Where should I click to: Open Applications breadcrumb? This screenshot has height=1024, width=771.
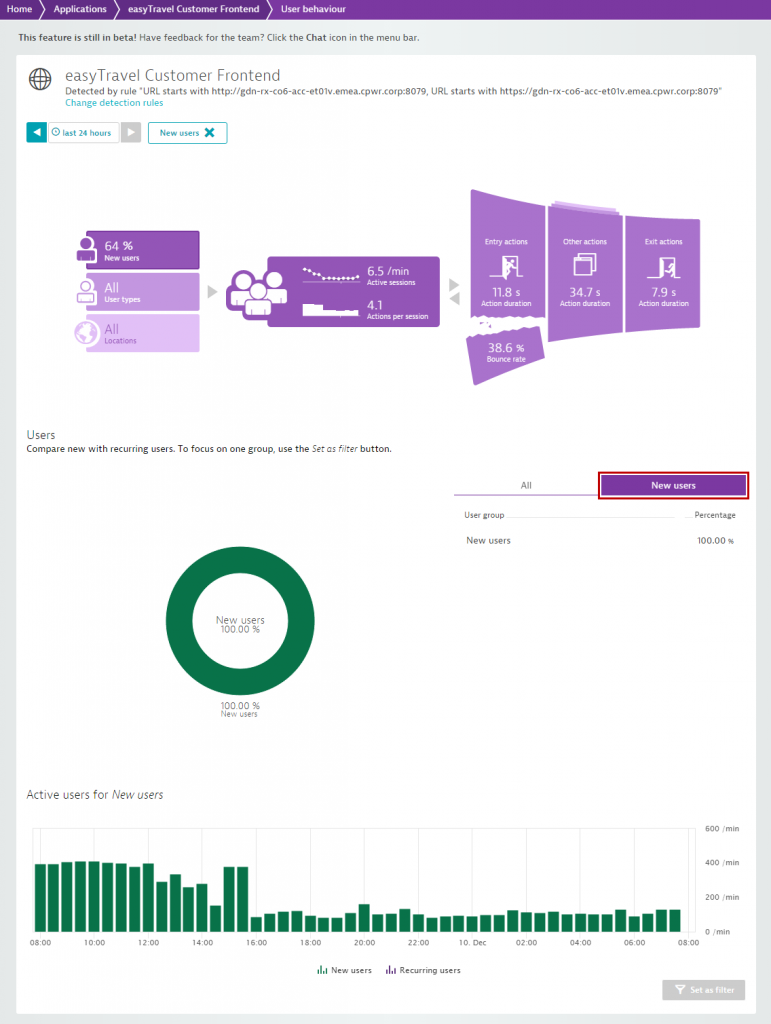(x=80, y=9)
